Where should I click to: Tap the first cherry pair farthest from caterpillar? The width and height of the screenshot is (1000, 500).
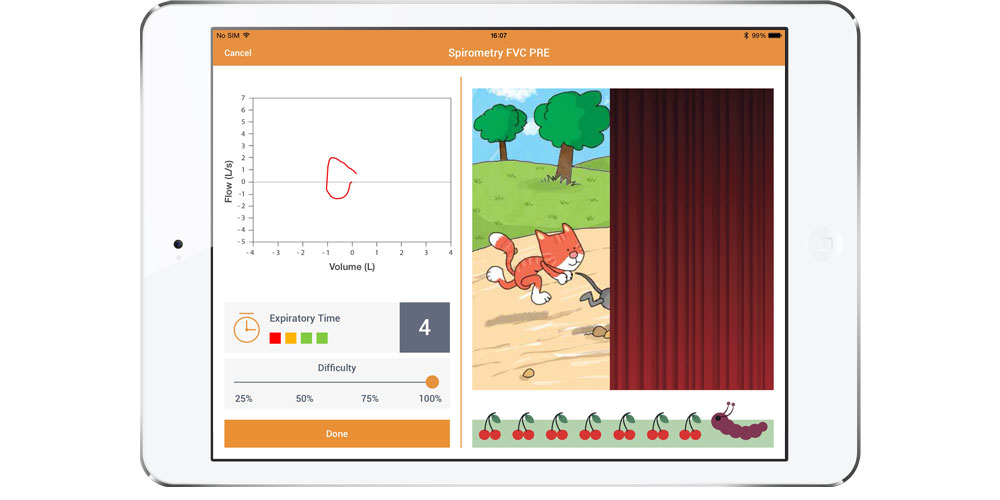click(490, 427)
